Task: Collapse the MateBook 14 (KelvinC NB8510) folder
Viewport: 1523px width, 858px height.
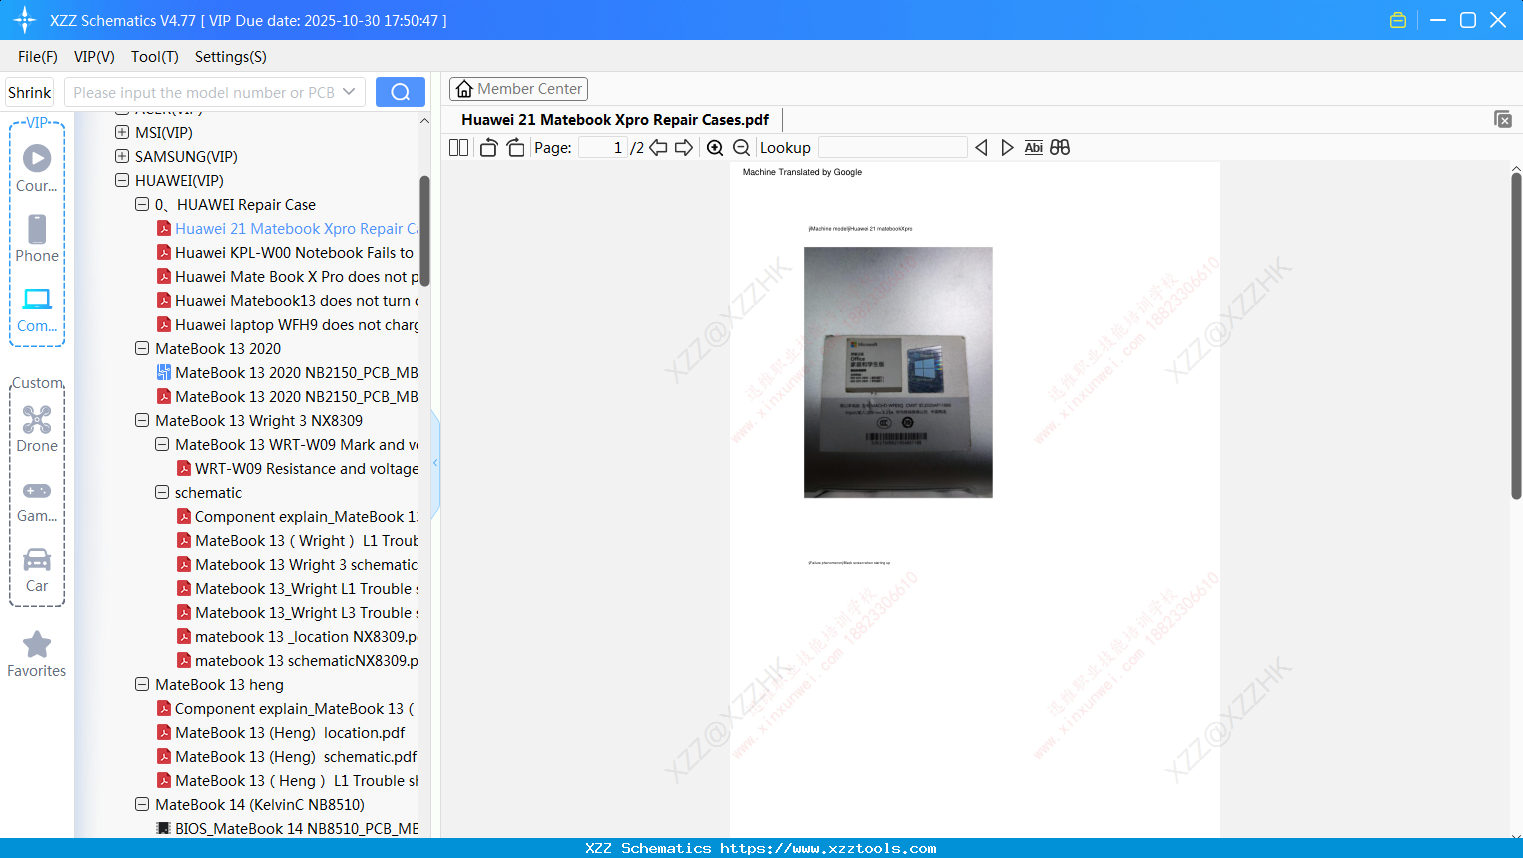Action: tap(142, 805)
